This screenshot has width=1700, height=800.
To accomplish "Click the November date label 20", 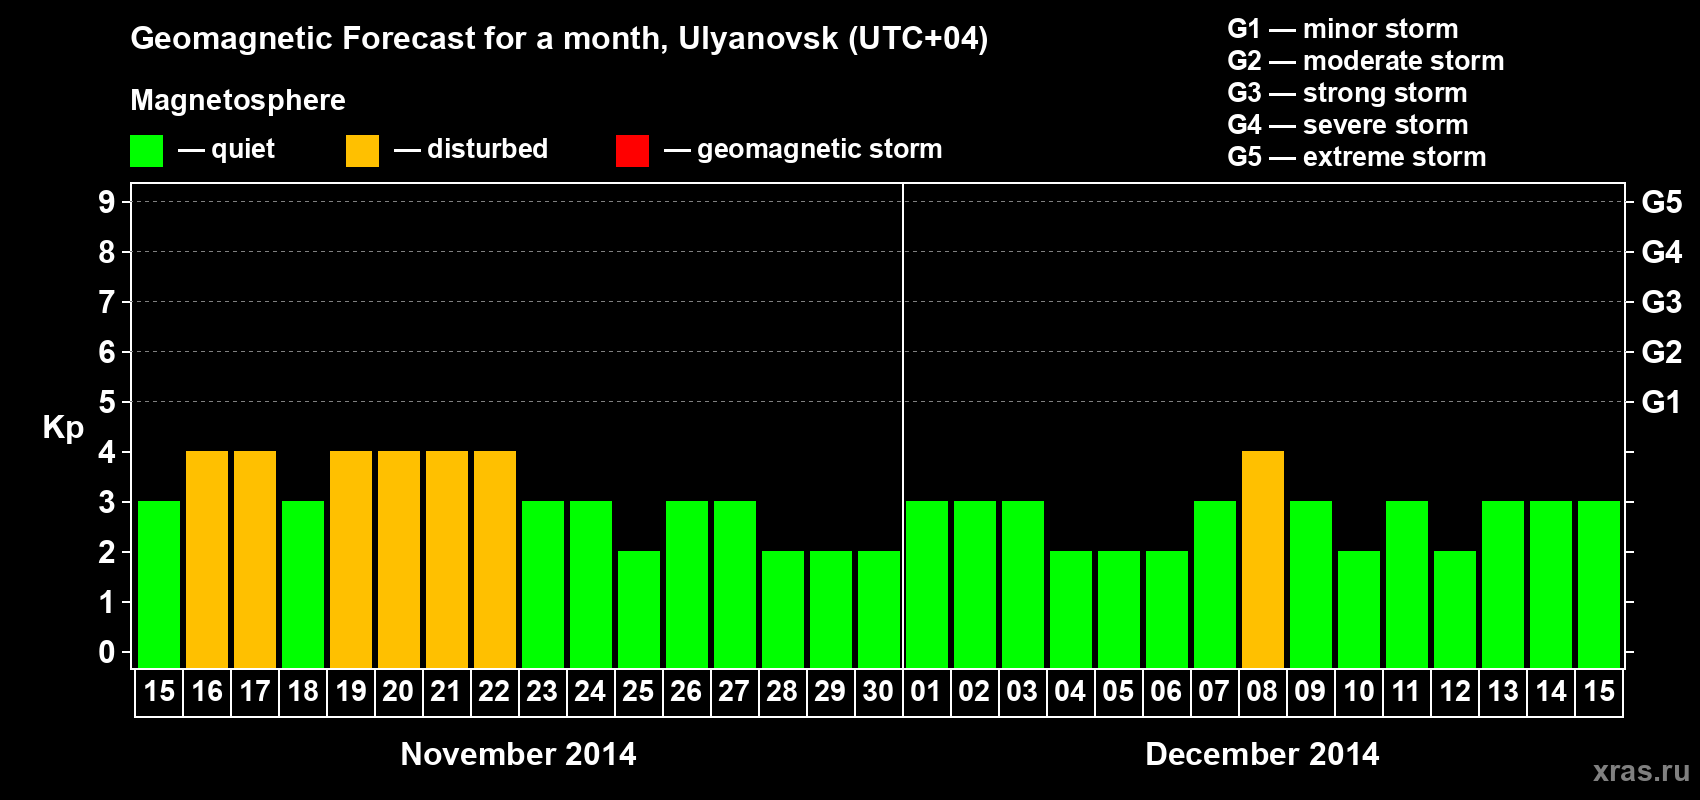I will coord(398,692).
